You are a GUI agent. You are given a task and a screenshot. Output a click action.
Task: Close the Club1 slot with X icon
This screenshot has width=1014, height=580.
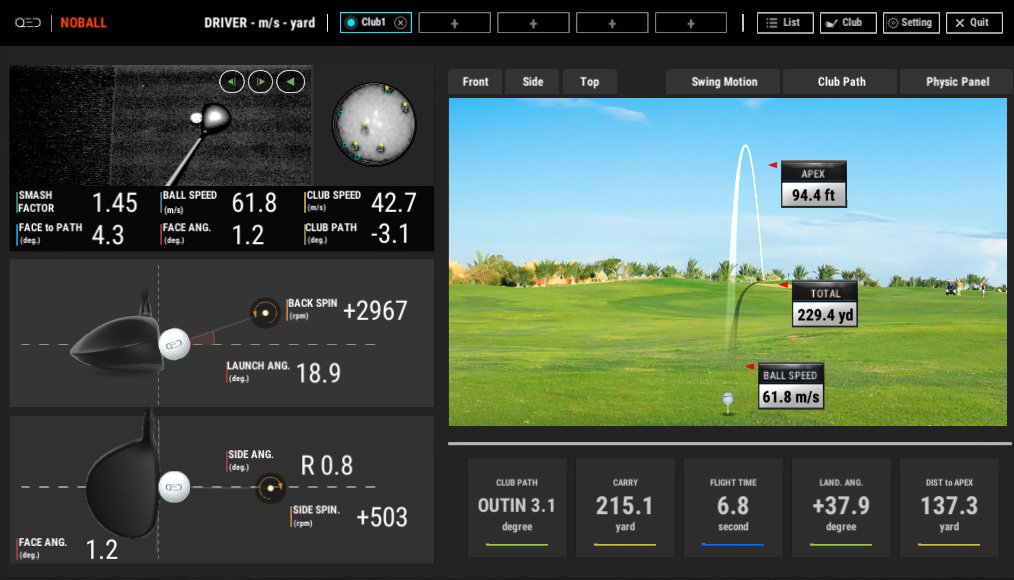[400, 23]
